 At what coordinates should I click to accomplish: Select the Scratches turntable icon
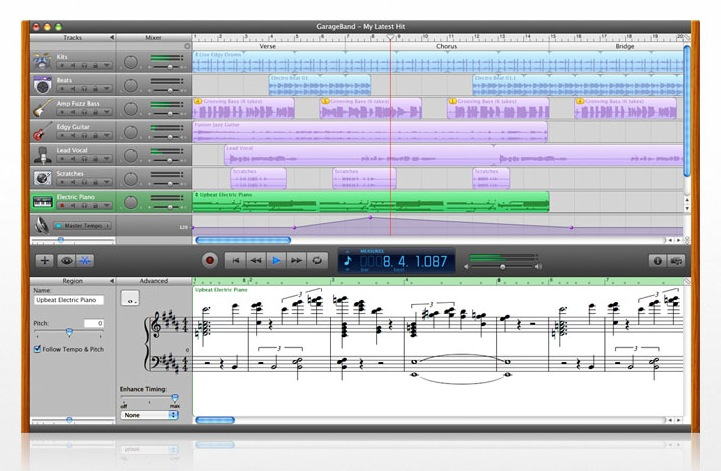pyautogui.click(x=43, y=177)
